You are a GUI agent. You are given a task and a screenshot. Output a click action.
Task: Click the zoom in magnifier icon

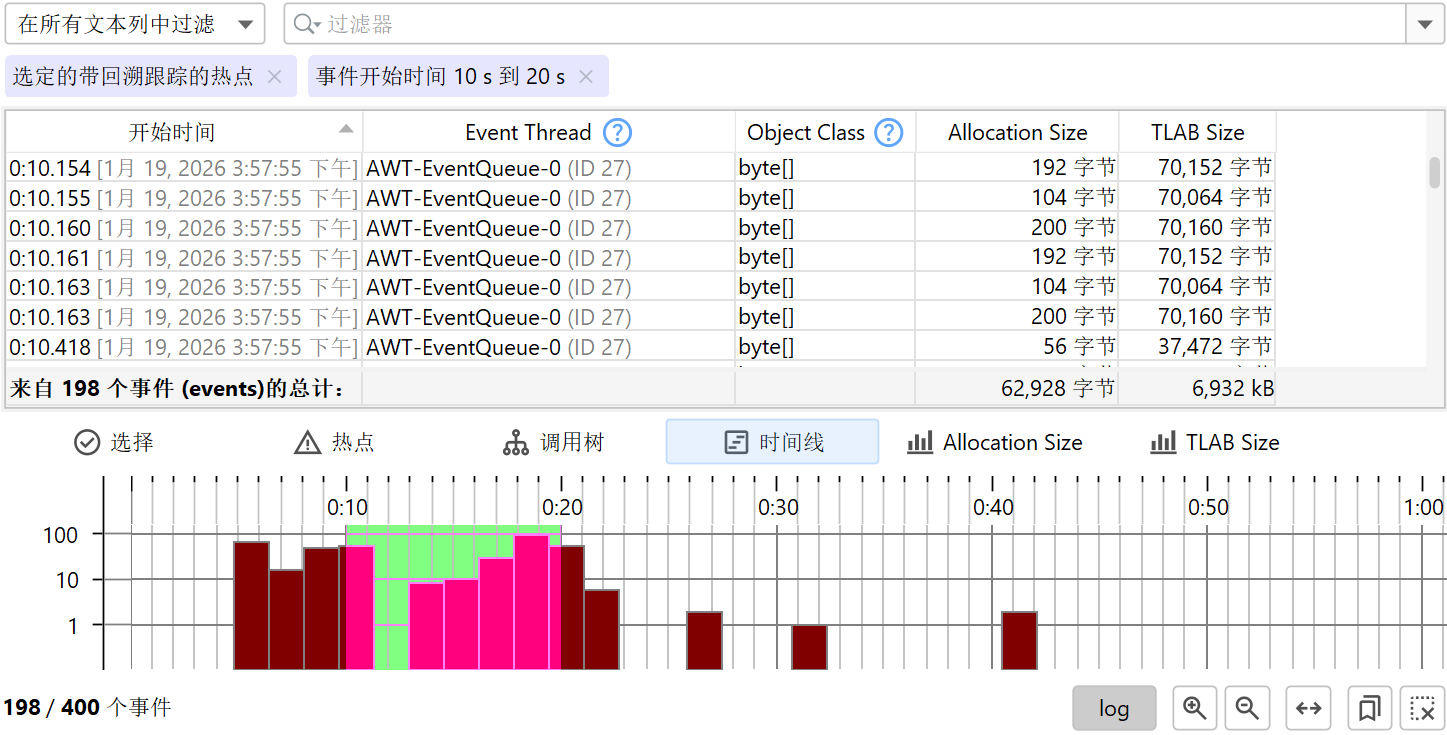[x=1194, y=708]
